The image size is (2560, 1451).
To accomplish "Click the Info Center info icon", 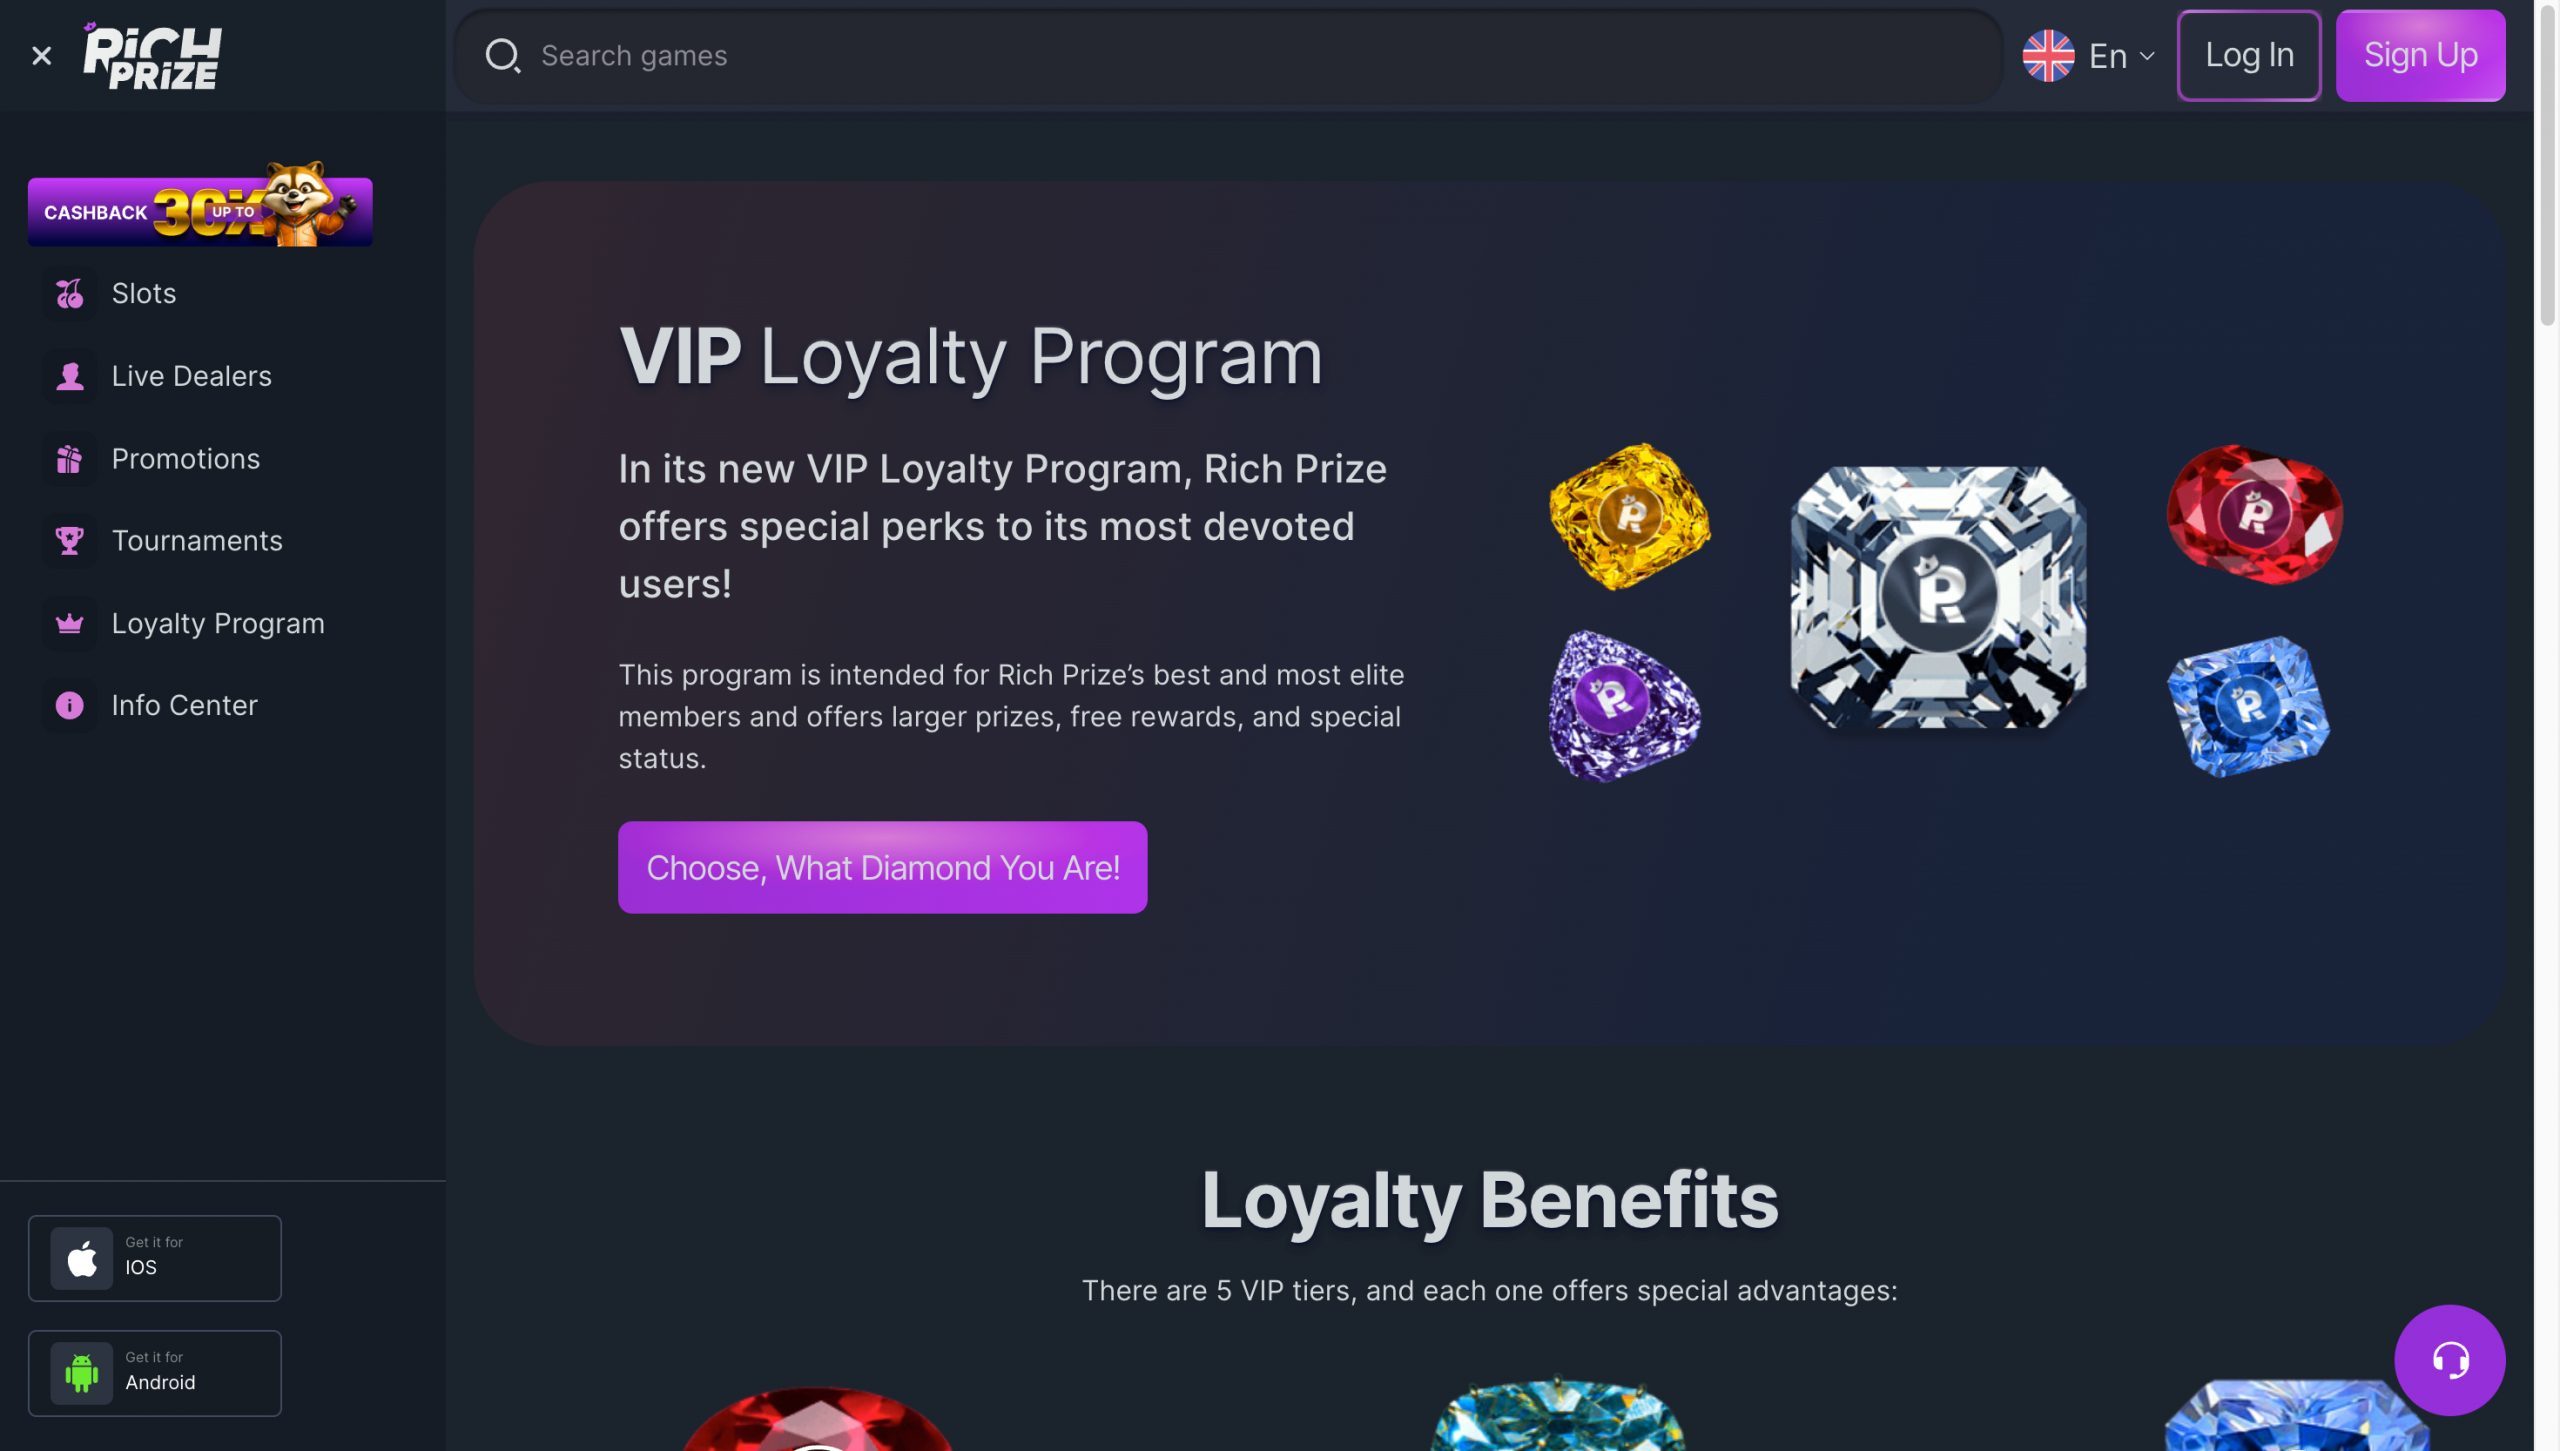I will 68,705.
